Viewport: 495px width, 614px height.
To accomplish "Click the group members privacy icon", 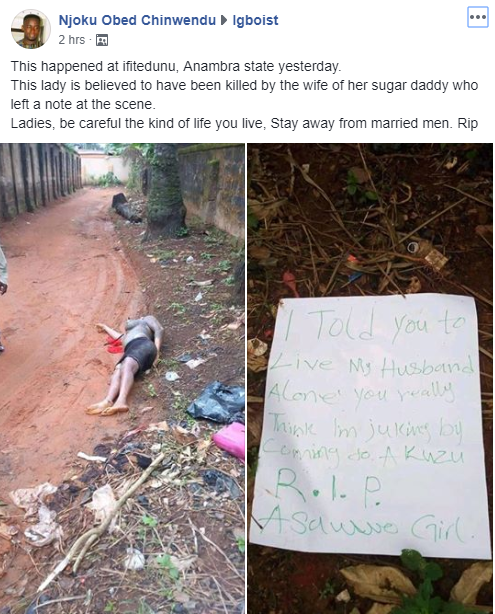I will pyautogui.click(x=102, y=40).
